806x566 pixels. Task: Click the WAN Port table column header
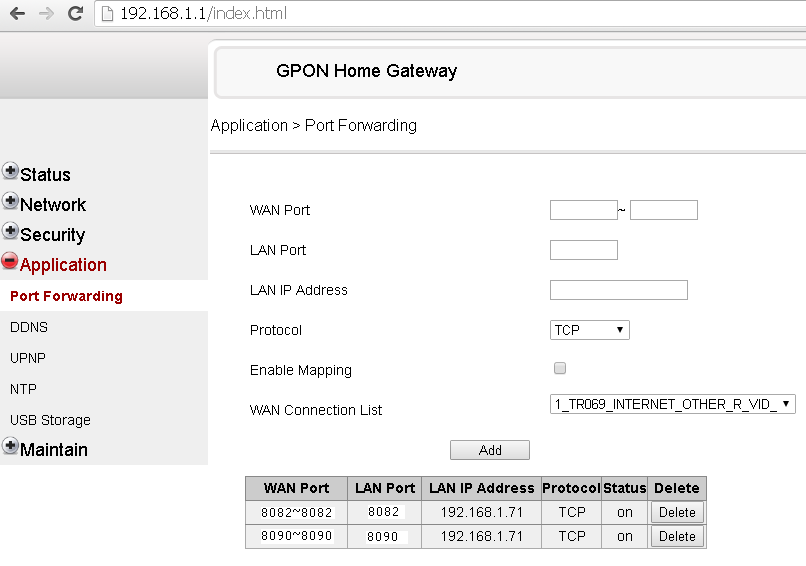297,488
